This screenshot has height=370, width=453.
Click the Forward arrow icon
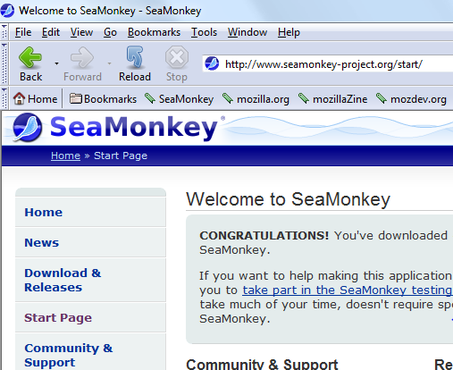82,57
